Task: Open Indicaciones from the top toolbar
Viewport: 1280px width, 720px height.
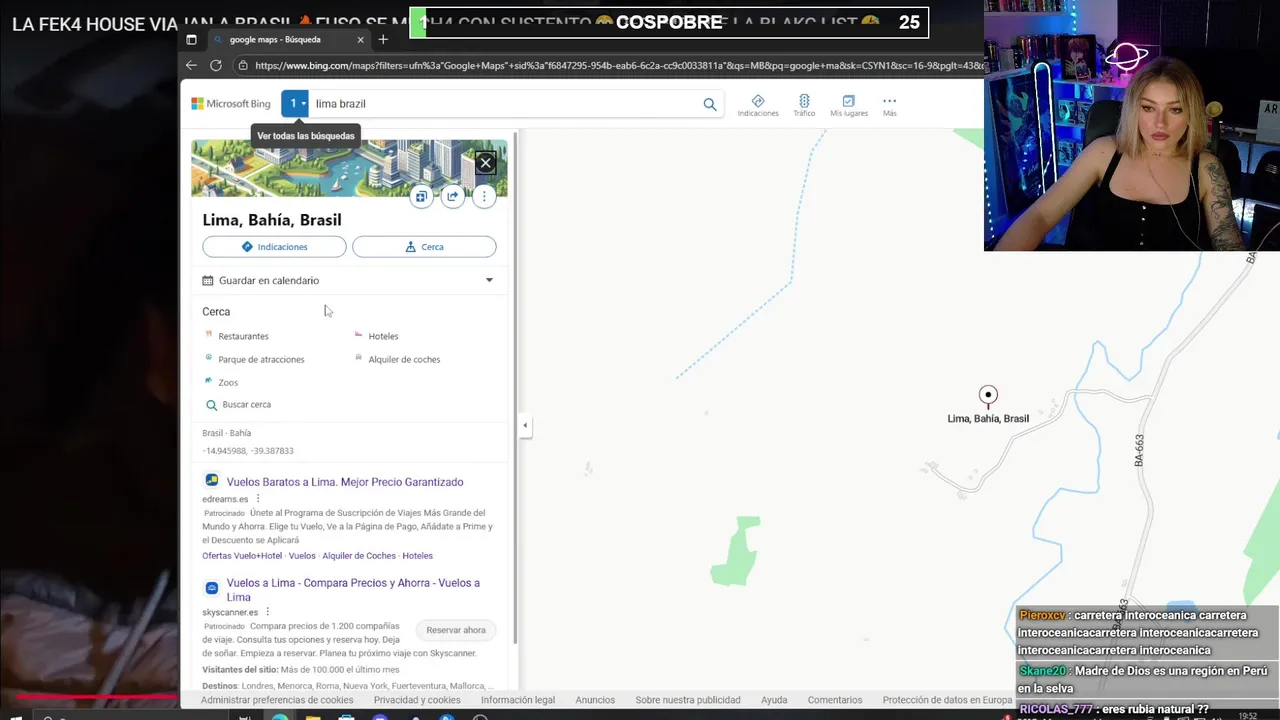Action: [758, 105]
